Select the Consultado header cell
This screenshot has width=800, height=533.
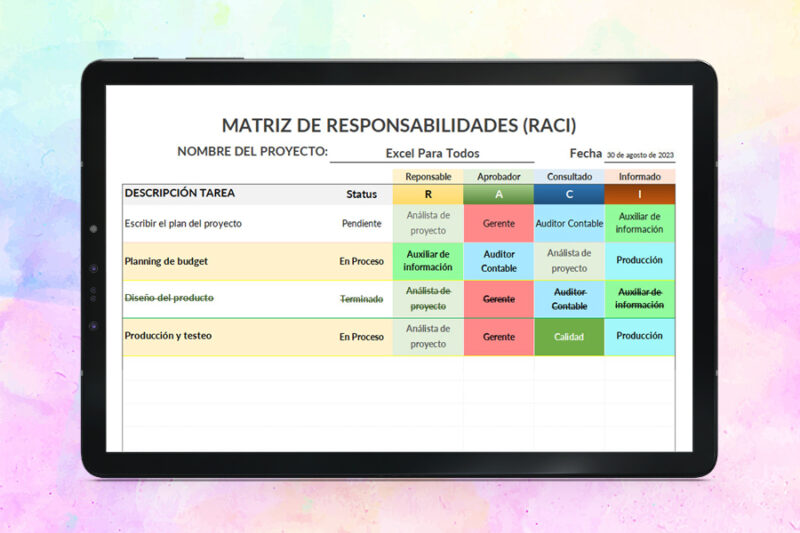(569, 176)
